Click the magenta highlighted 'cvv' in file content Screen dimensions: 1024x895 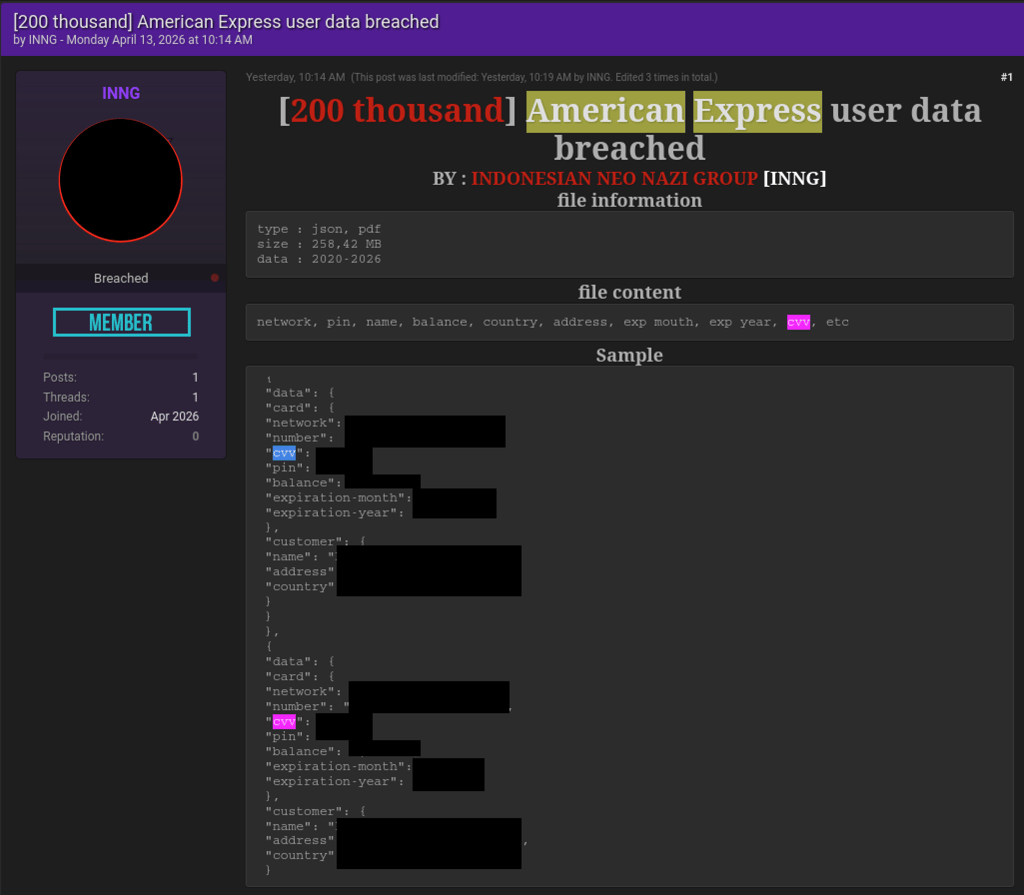point(798,322)
